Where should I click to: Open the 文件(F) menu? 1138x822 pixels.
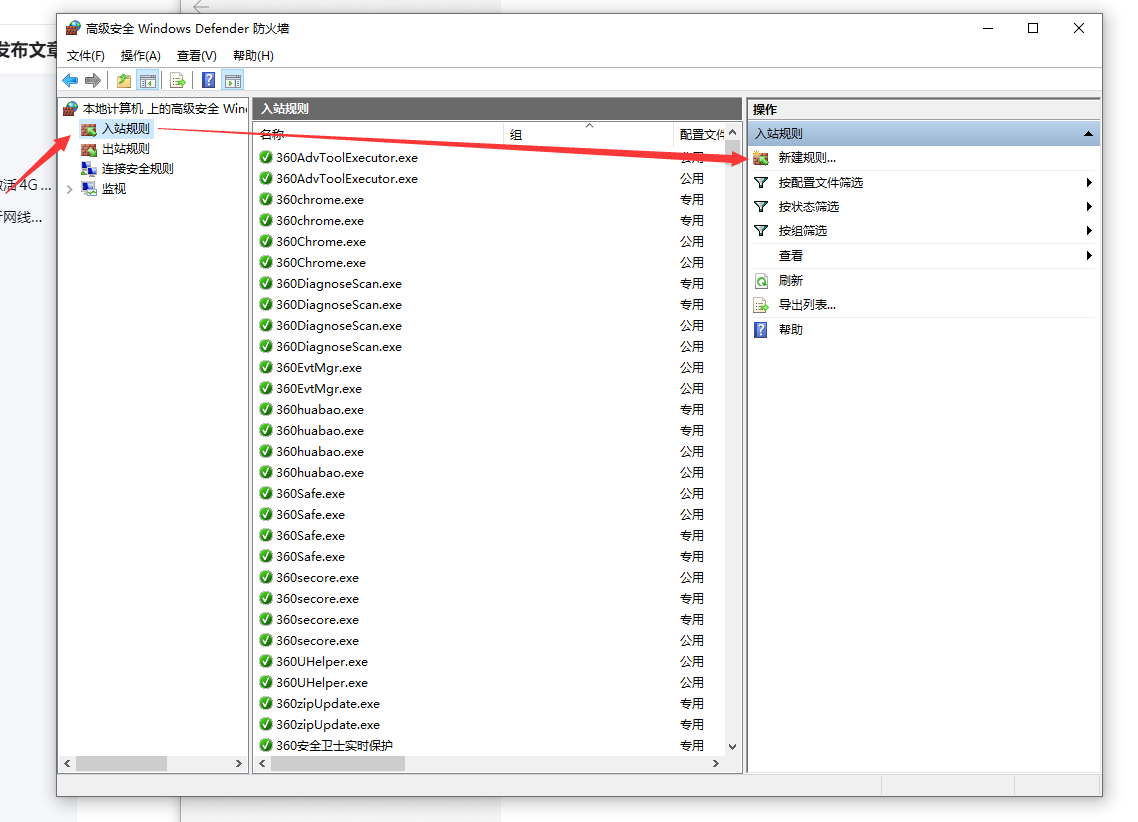(86, 56)
